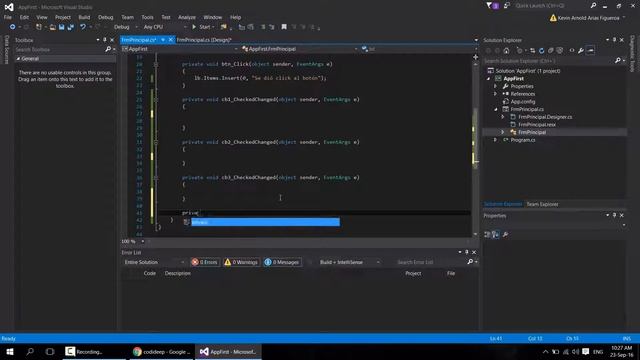Open the Build + IntelliSense dropdown

[x=349, y=262]
